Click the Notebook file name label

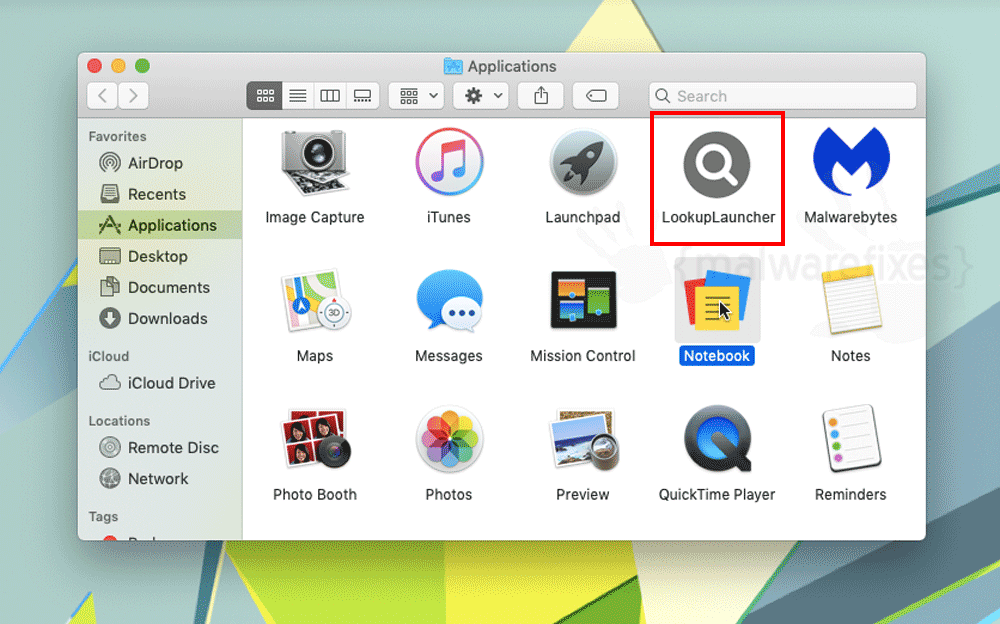click(717, 356)
